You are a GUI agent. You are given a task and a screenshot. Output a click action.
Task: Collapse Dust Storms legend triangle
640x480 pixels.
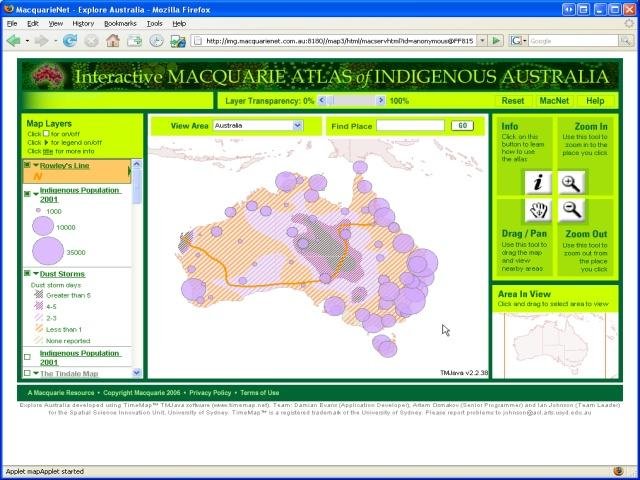[36, 273]
